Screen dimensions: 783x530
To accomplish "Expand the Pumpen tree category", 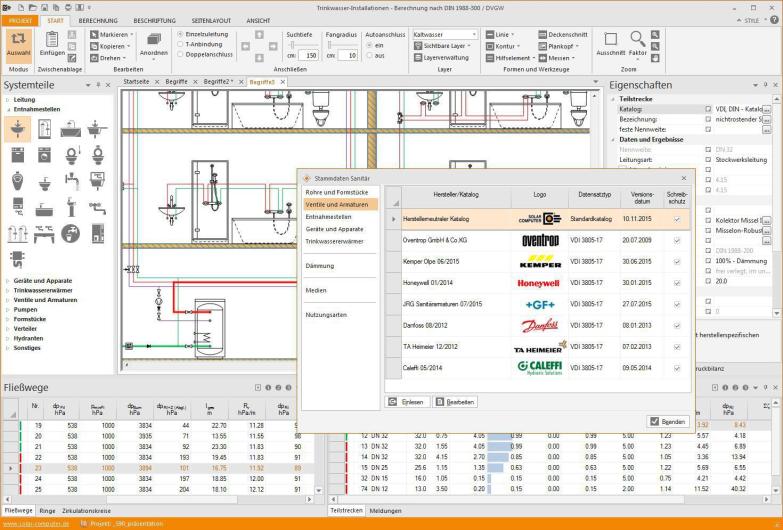I will (8, 308).
